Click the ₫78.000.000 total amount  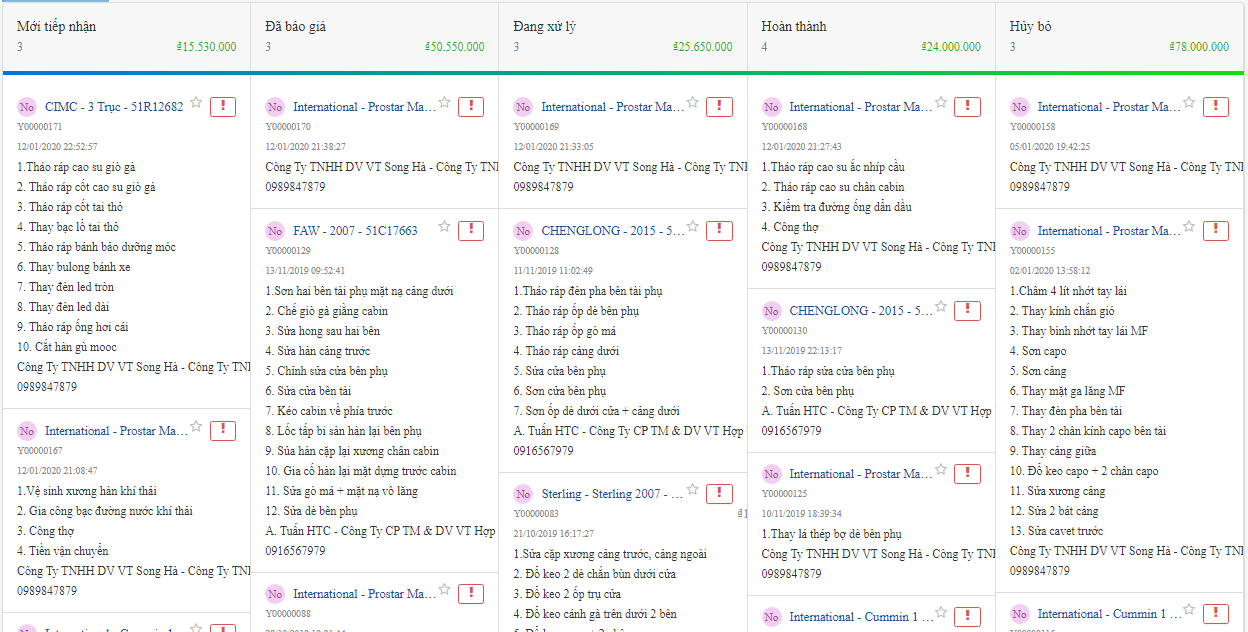1199,47
